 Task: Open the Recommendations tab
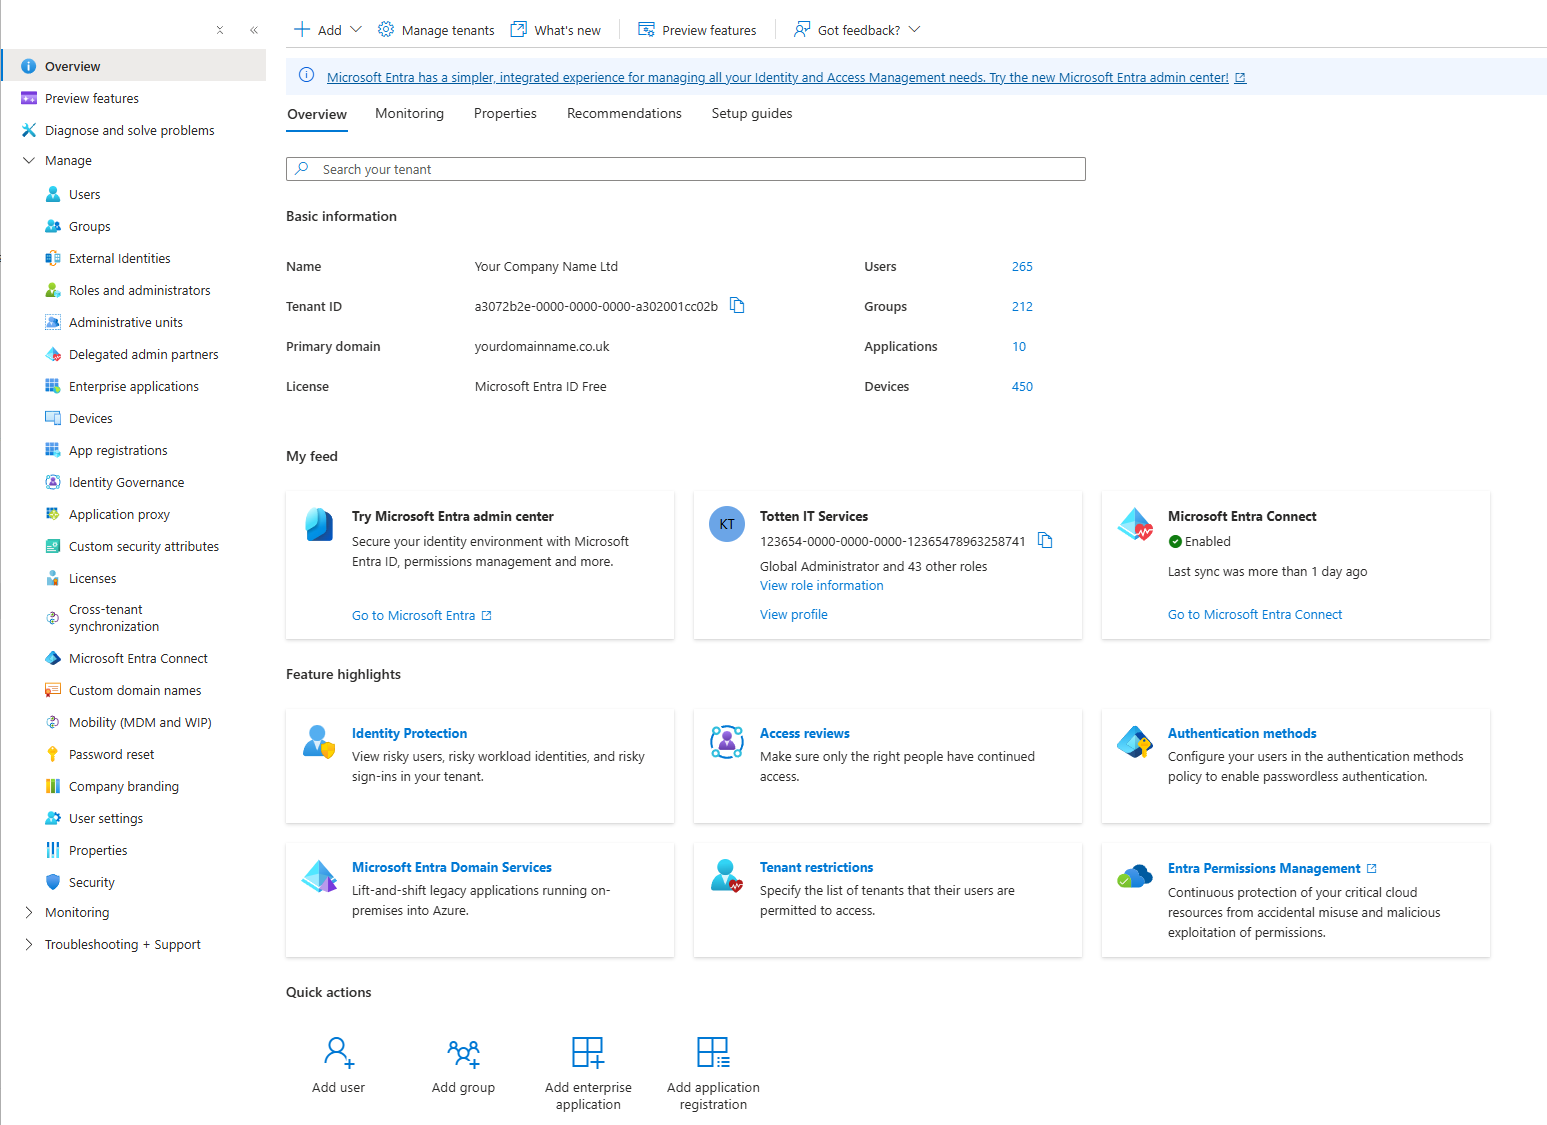pos(624,113)
